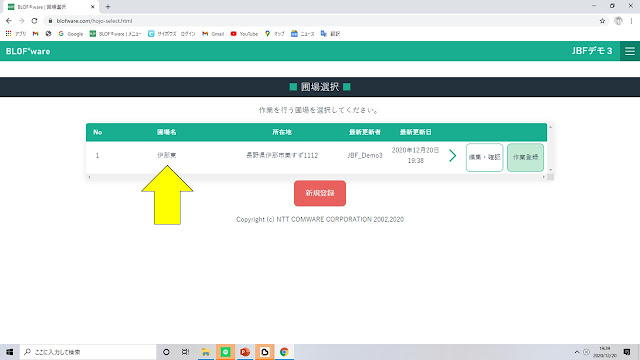The width and height of the screenshot is (640, 360).
Task: Open the アプリ apps bookmark
Action: pos(16,33)
